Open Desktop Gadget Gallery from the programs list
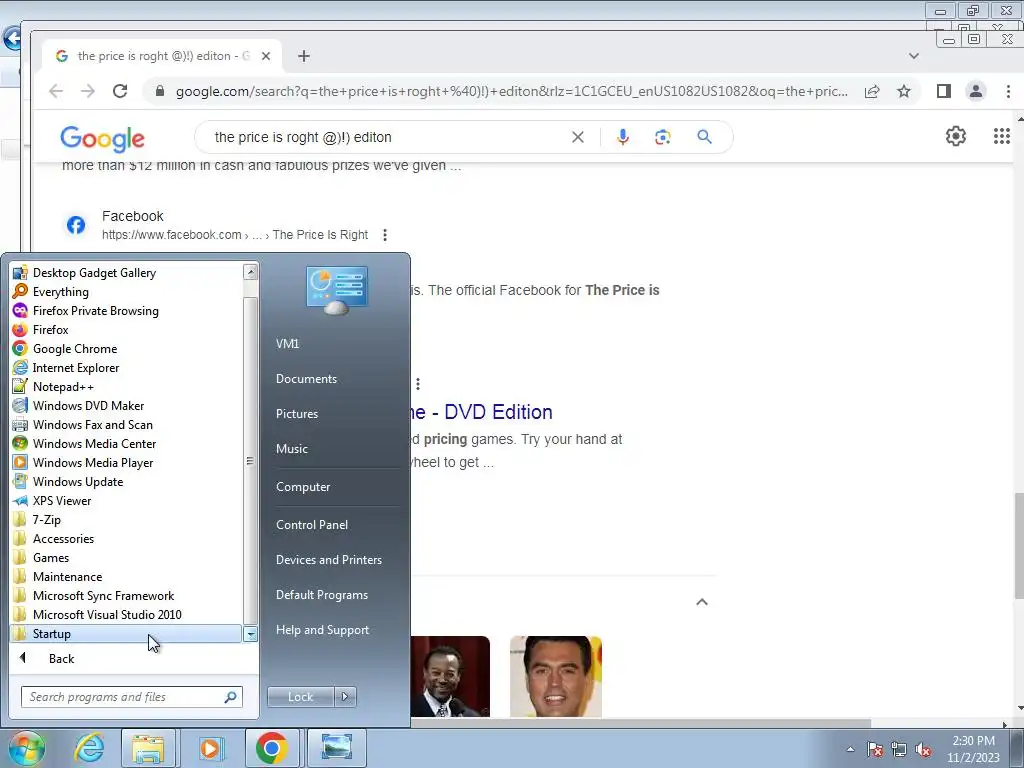The width and height of the screenshot is (1024, 768). [127, 273]
